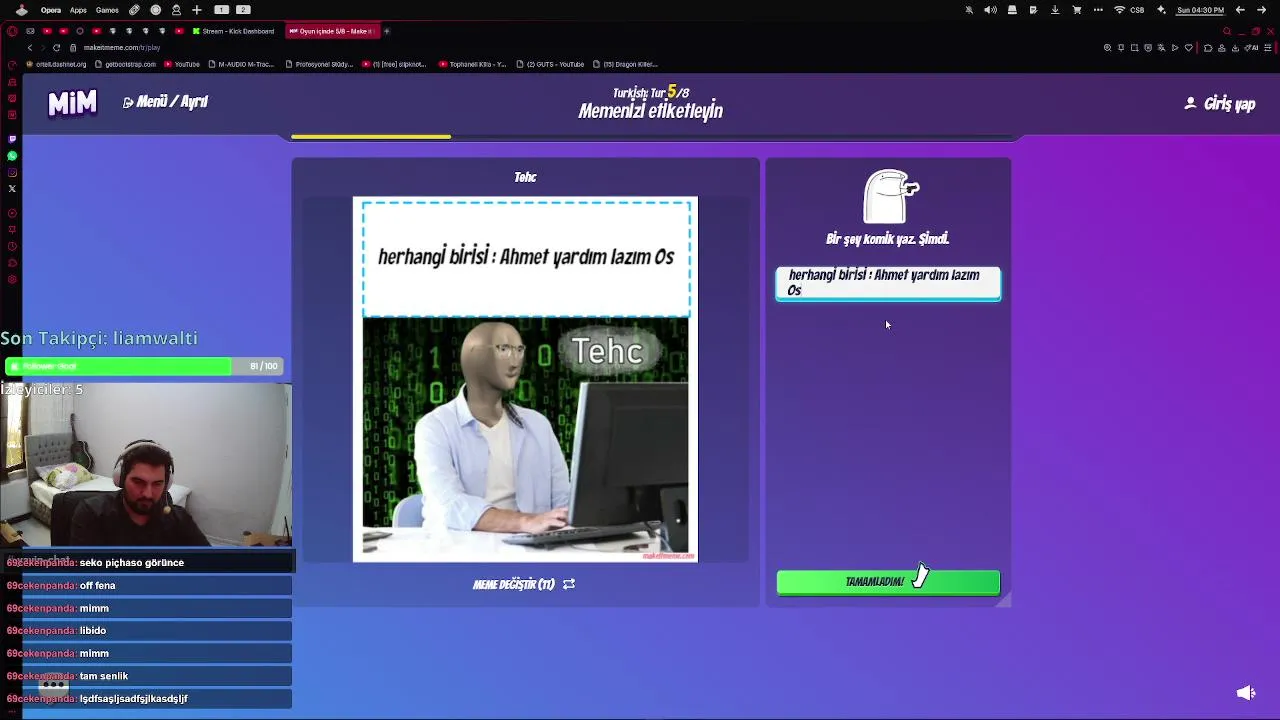Click the browser reload button
The height and width of the screenshot is (720, 1280).
(x=56, y=48)
